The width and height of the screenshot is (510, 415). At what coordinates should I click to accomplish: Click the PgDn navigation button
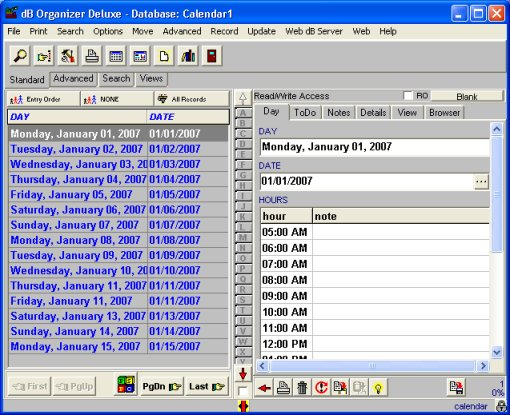coord(161,387)
